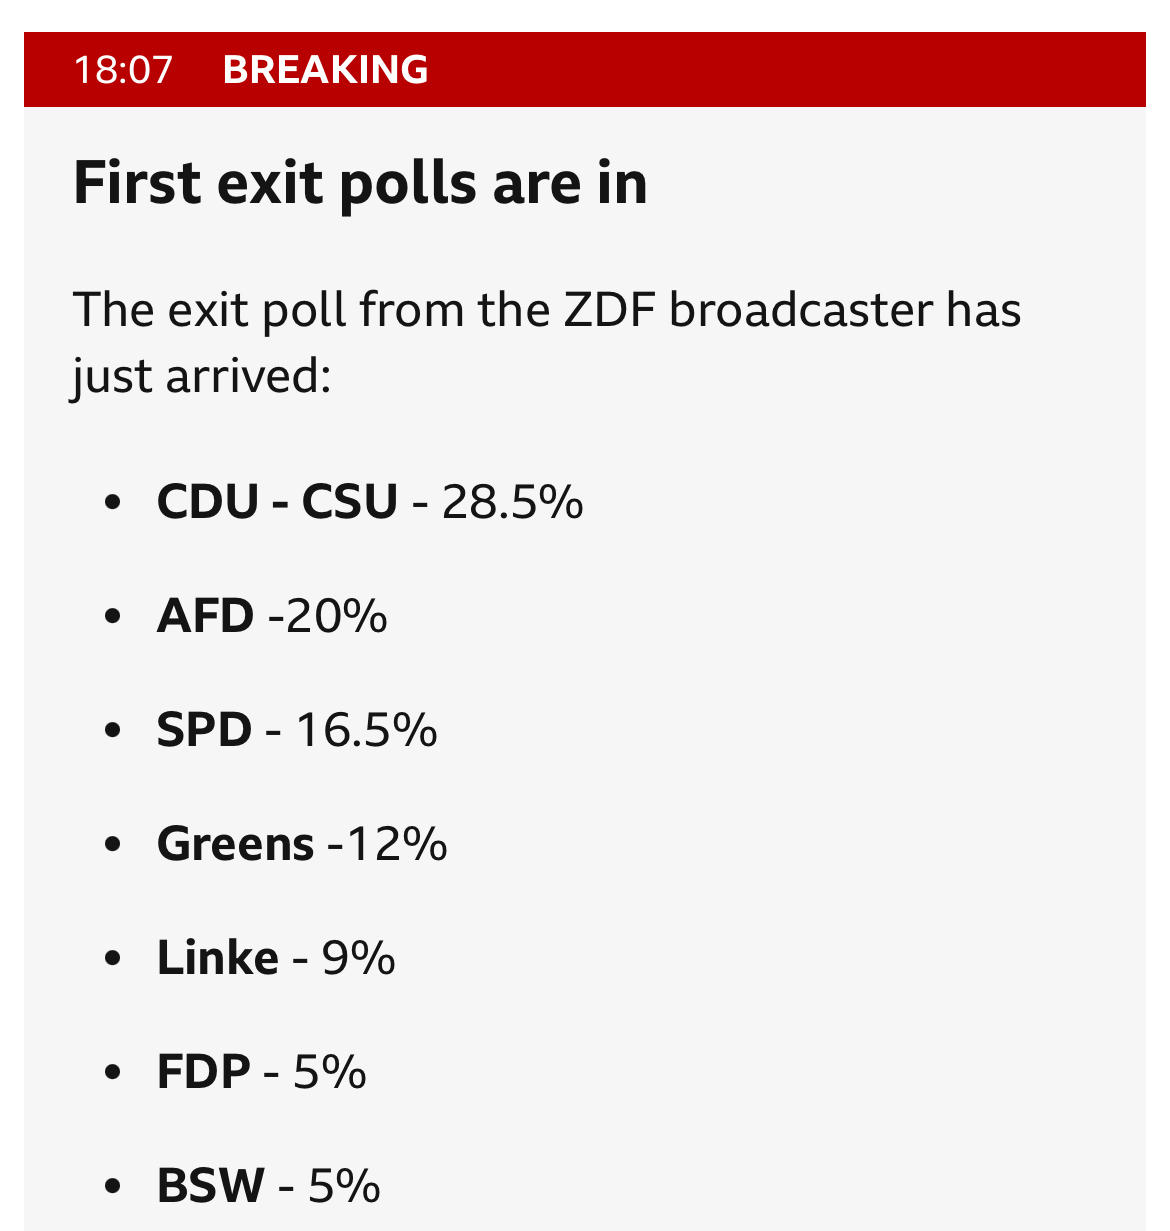
Task: Select the SPD party name
Action: pyautogui.click(x=204, y=729)
